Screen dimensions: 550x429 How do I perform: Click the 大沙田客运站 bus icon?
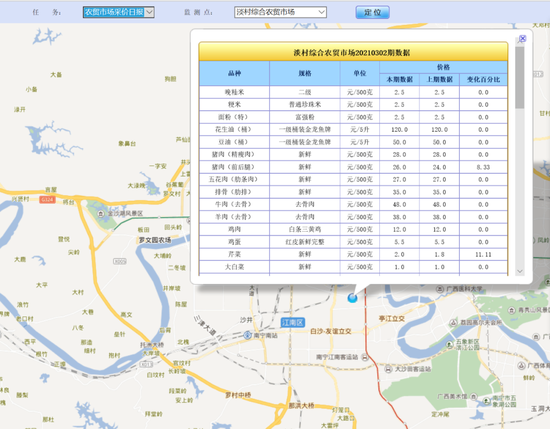pos(388,369)
